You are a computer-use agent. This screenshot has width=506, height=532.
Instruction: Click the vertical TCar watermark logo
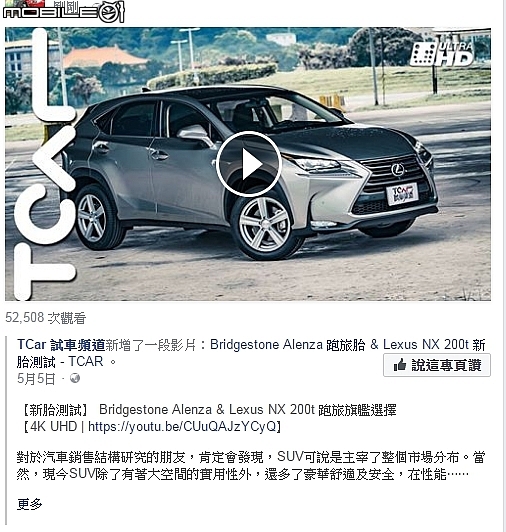[44, 164]
